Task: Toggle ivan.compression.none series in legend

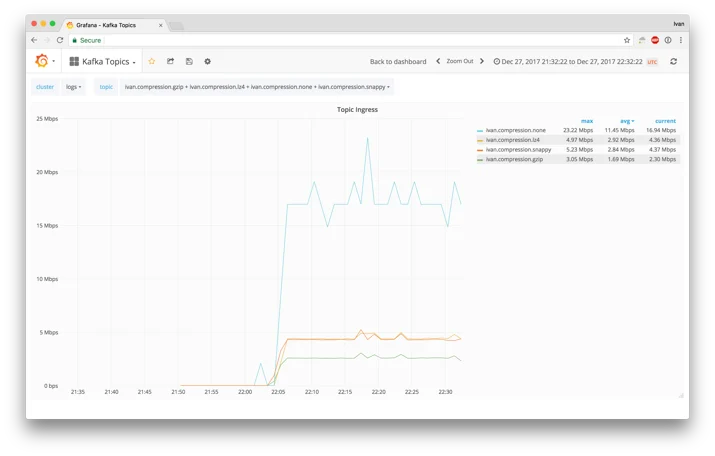Action: tap(515, 130)
